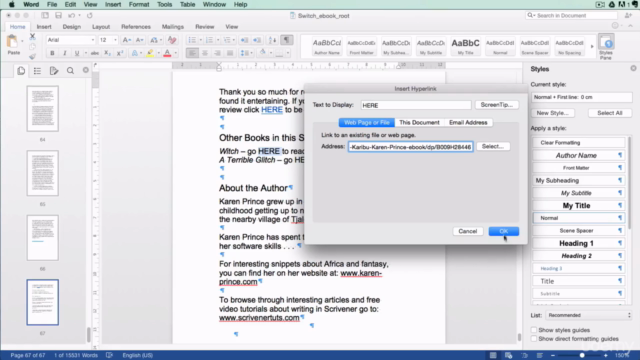
Task: Click the Text to Display field
Action: [x=416, y=105]
